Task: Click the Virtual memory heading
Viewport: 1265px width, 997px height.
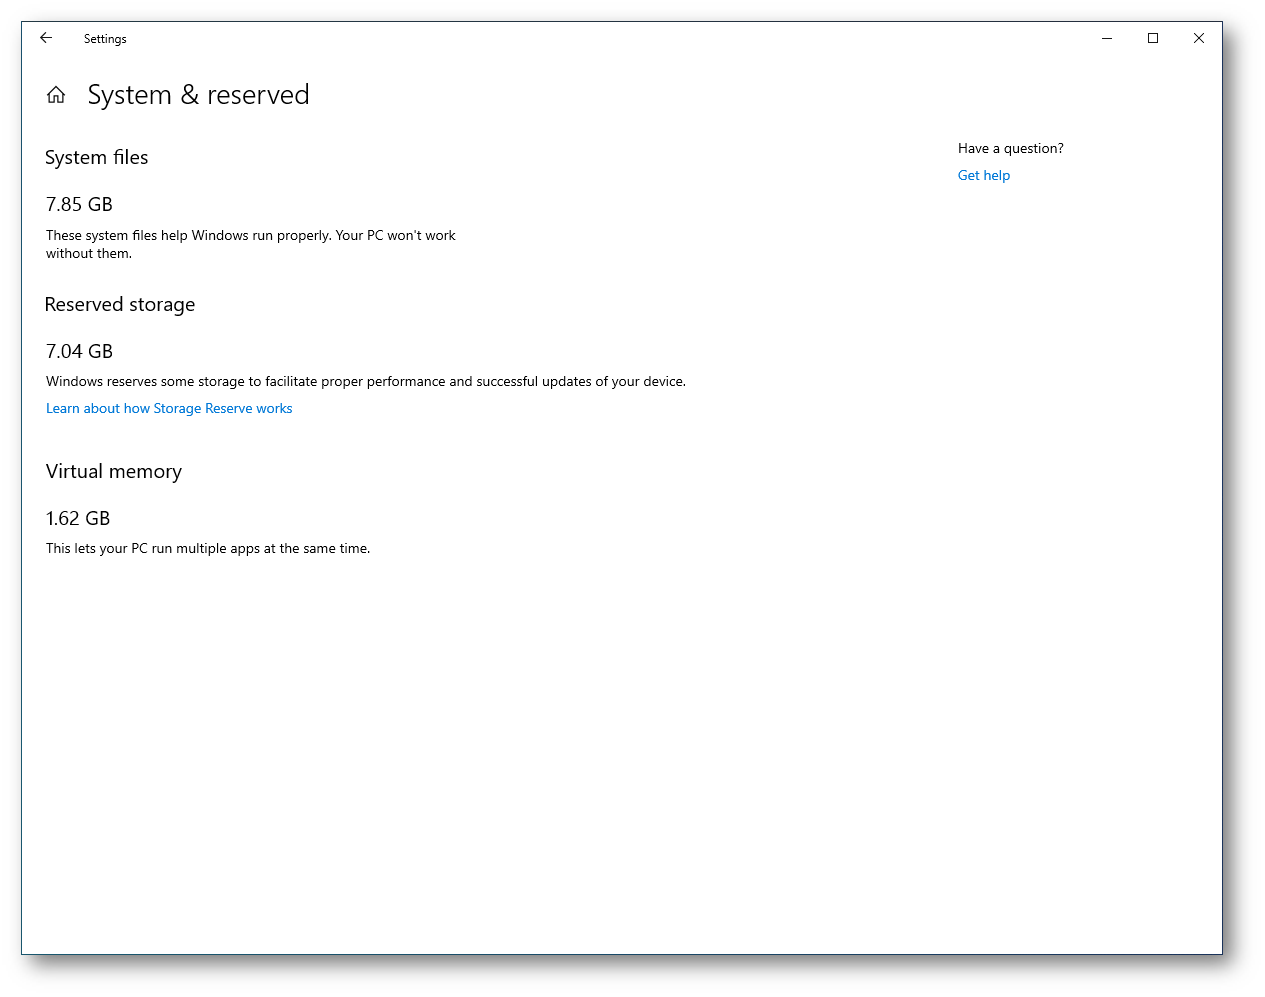Action: (x=114, y=471)
